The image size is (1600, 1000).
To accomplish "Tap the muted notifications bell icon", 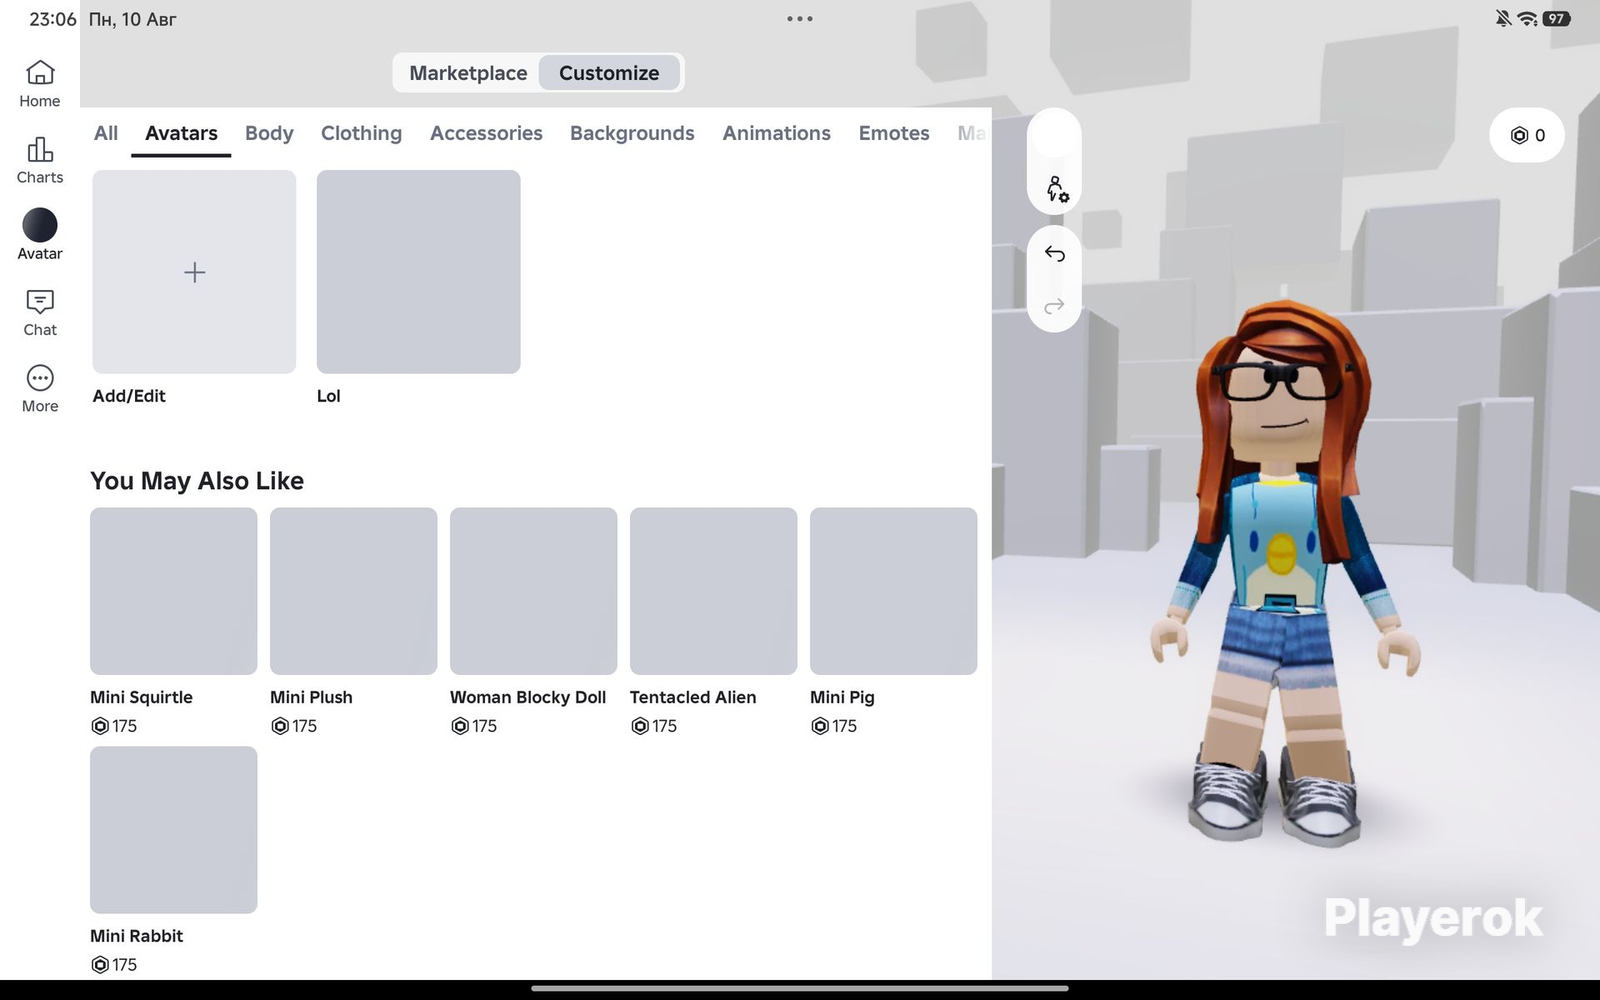I will (1503, 19).
